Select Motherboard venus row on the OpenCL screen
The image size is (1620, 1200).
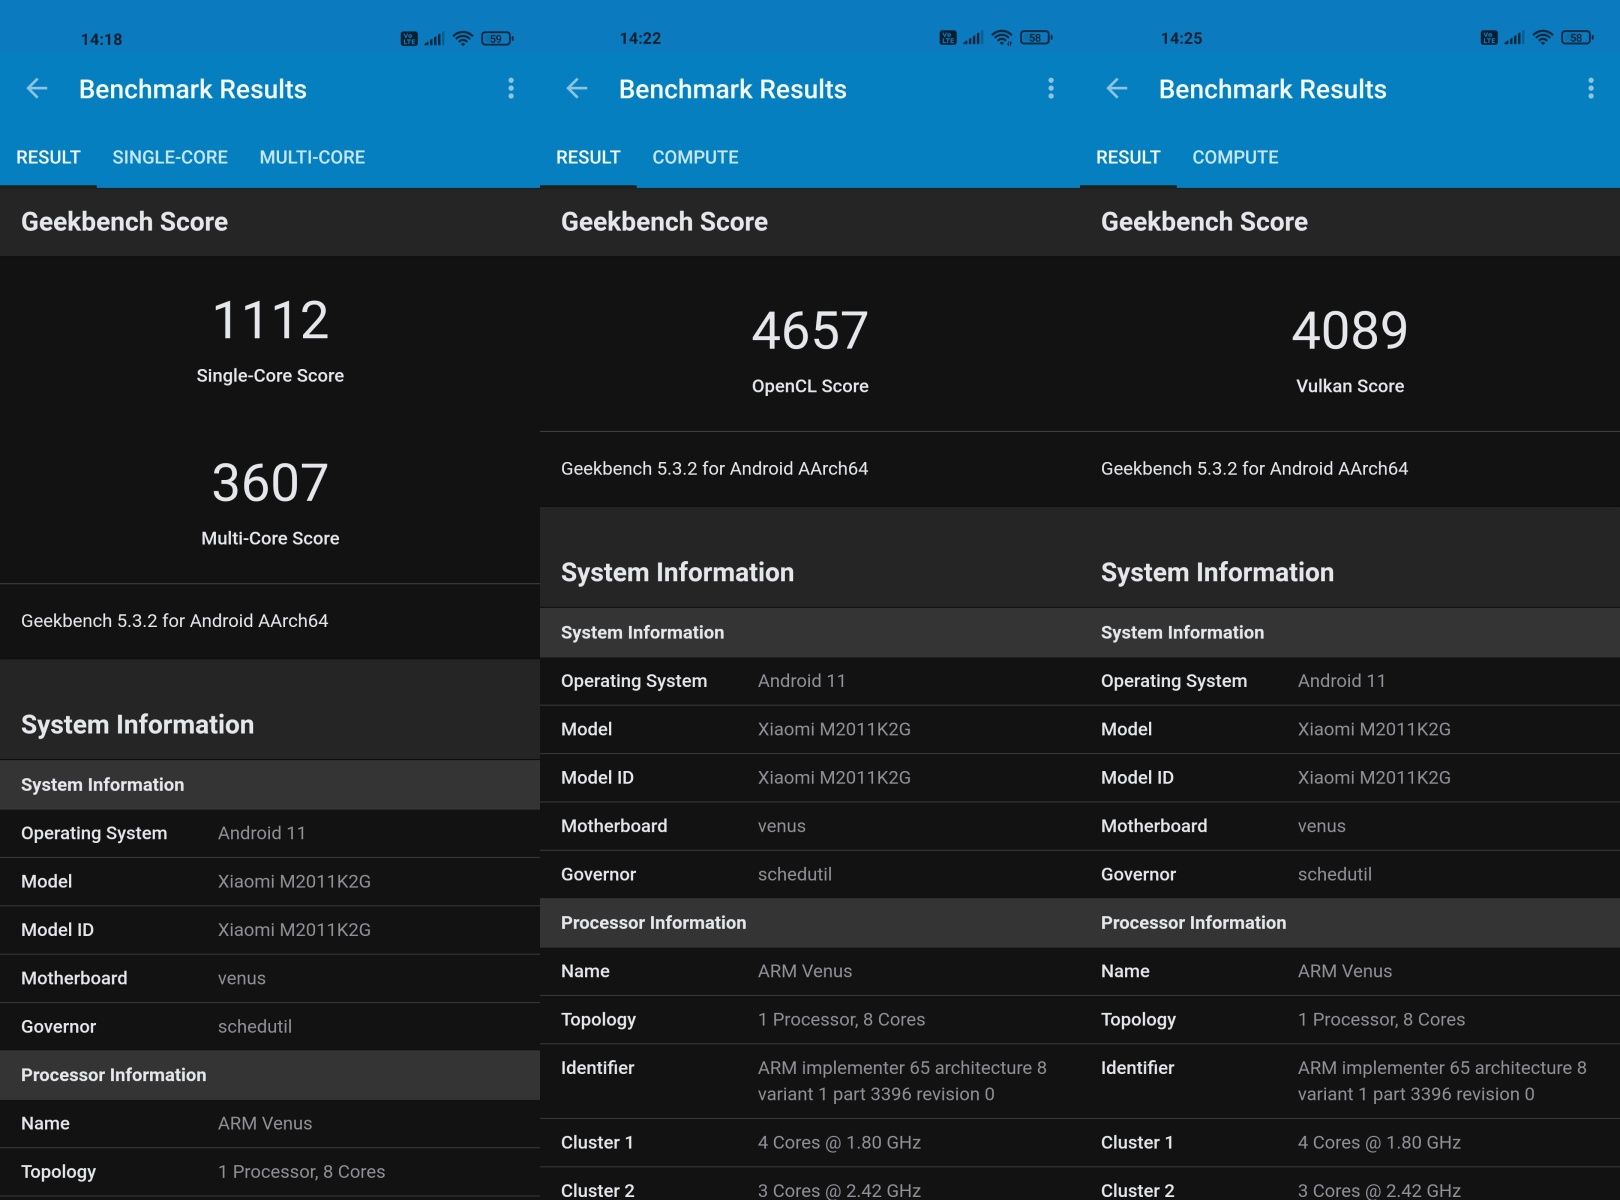click(x=810, y=826)
